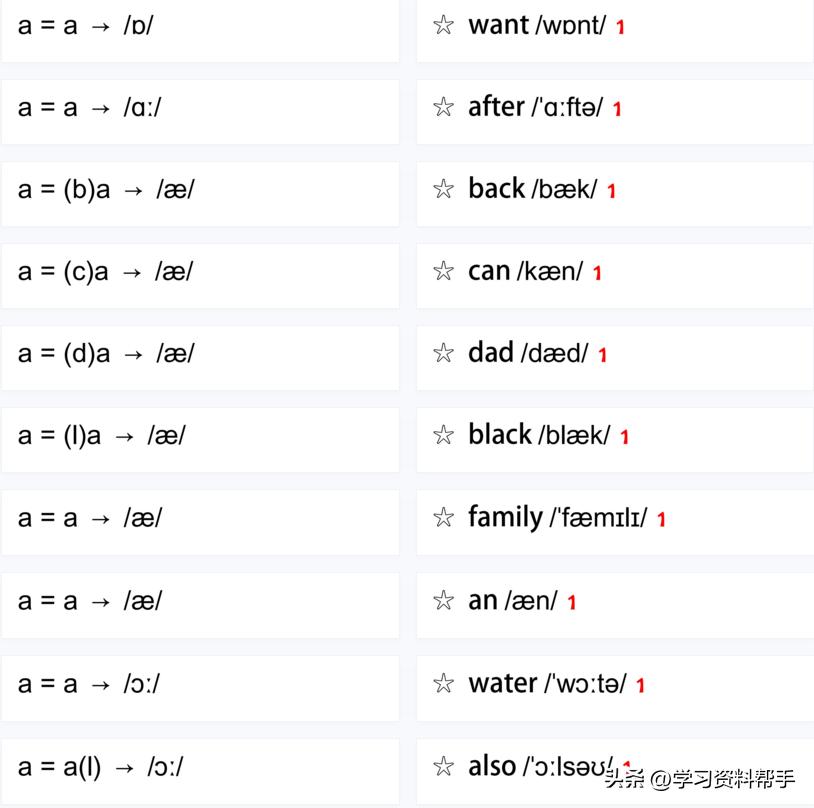Open the word entry 'want'
This screenshot has width=814, height=808.
(498, 25)
